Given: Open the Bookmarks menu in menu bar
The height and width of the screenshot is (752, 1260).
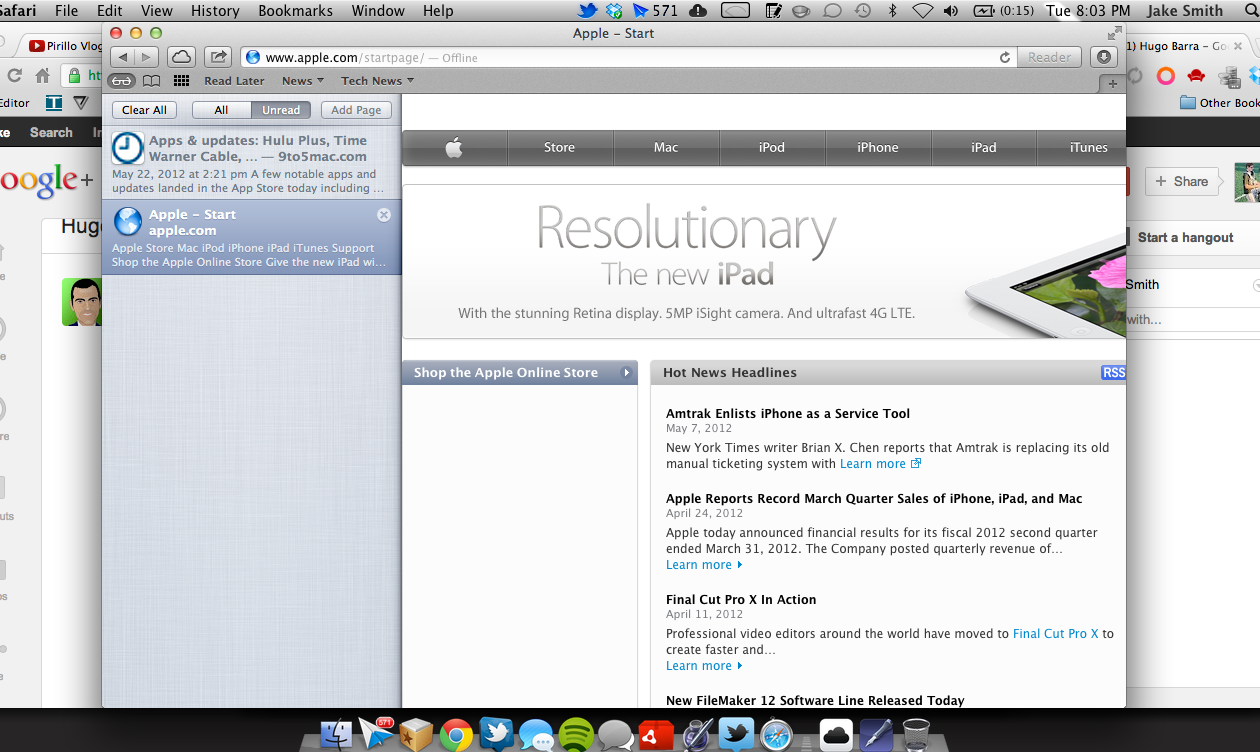Looking at the screenshot, I should coord(295,11).
